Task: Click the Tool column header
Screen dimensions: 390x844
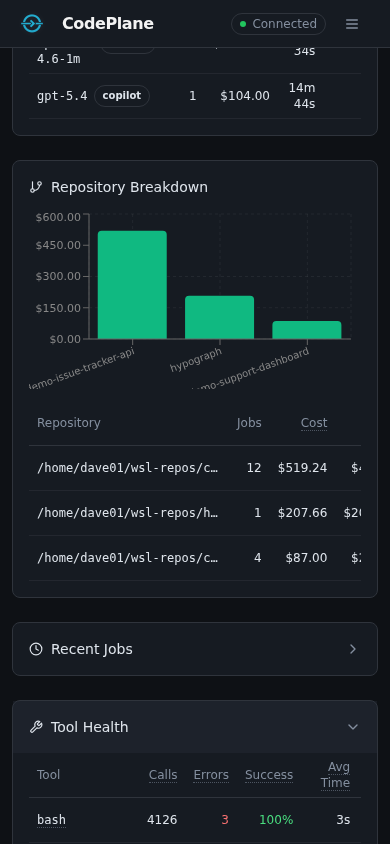Action: point(48,775)
